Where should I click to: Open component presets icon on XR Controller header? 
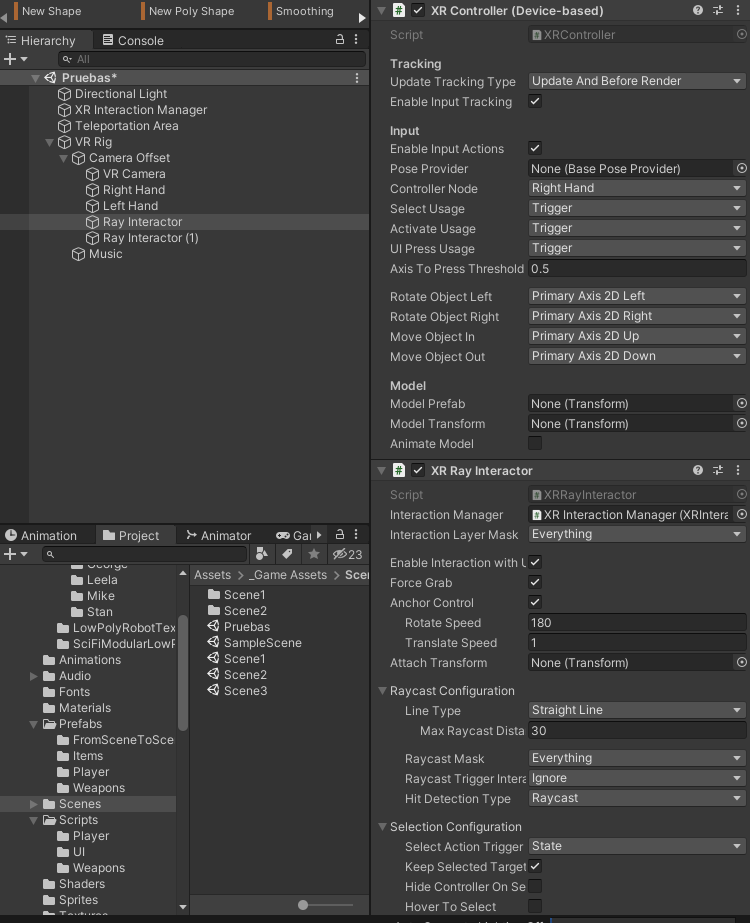click(716, 10)
